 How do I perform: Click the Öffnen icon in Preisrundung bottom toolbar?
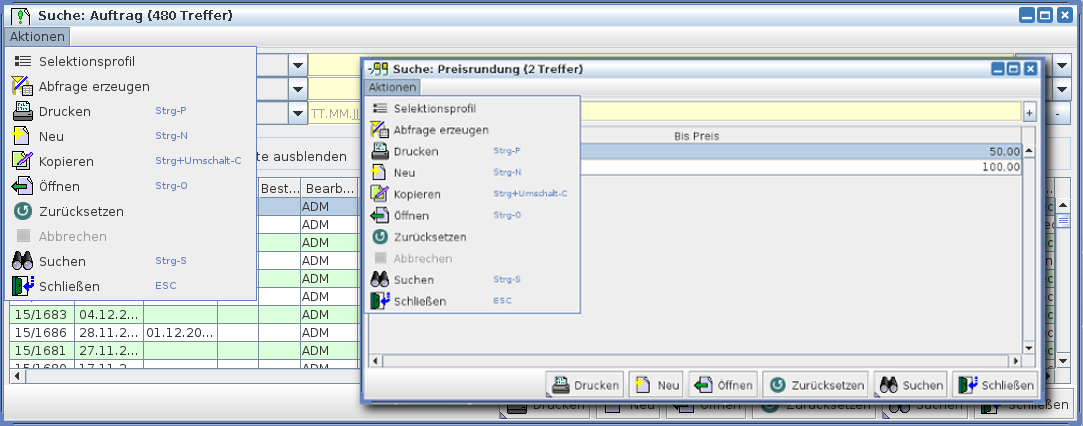(702, 385)
